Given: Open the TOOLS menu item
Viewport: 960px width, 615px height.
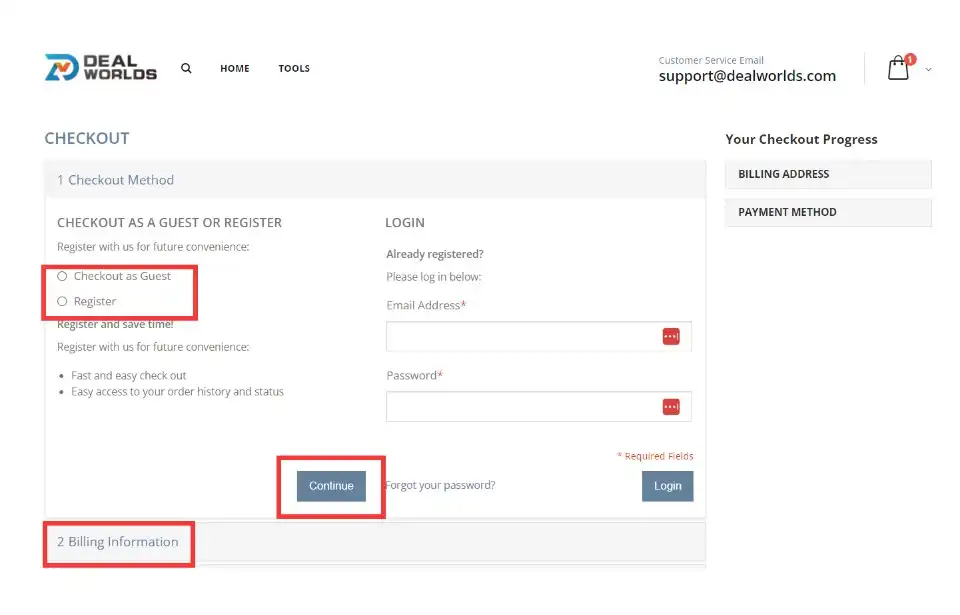Looking at the screenshot, I should 294,69.
